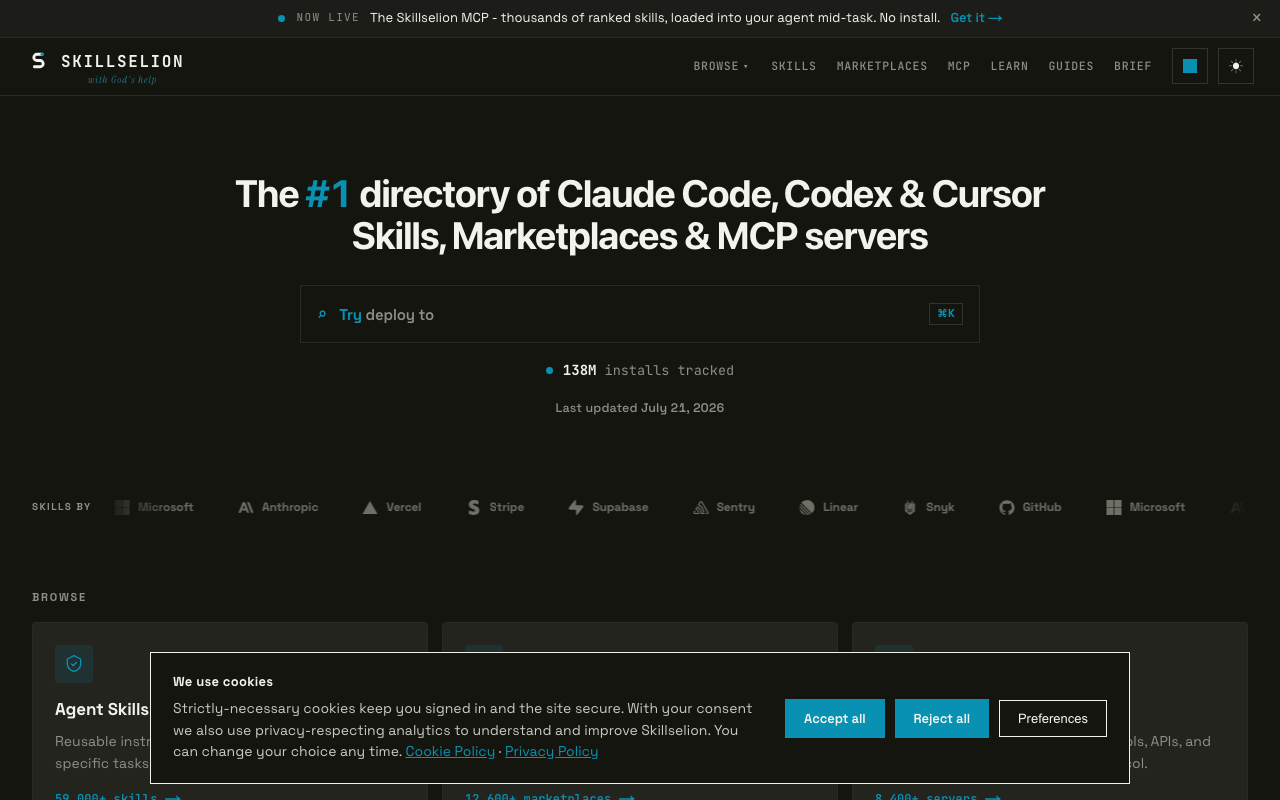Navigate to the Brief nav item
Image resolution: width=1280 pixels, height=800 pixels.
coord(1133,66)
